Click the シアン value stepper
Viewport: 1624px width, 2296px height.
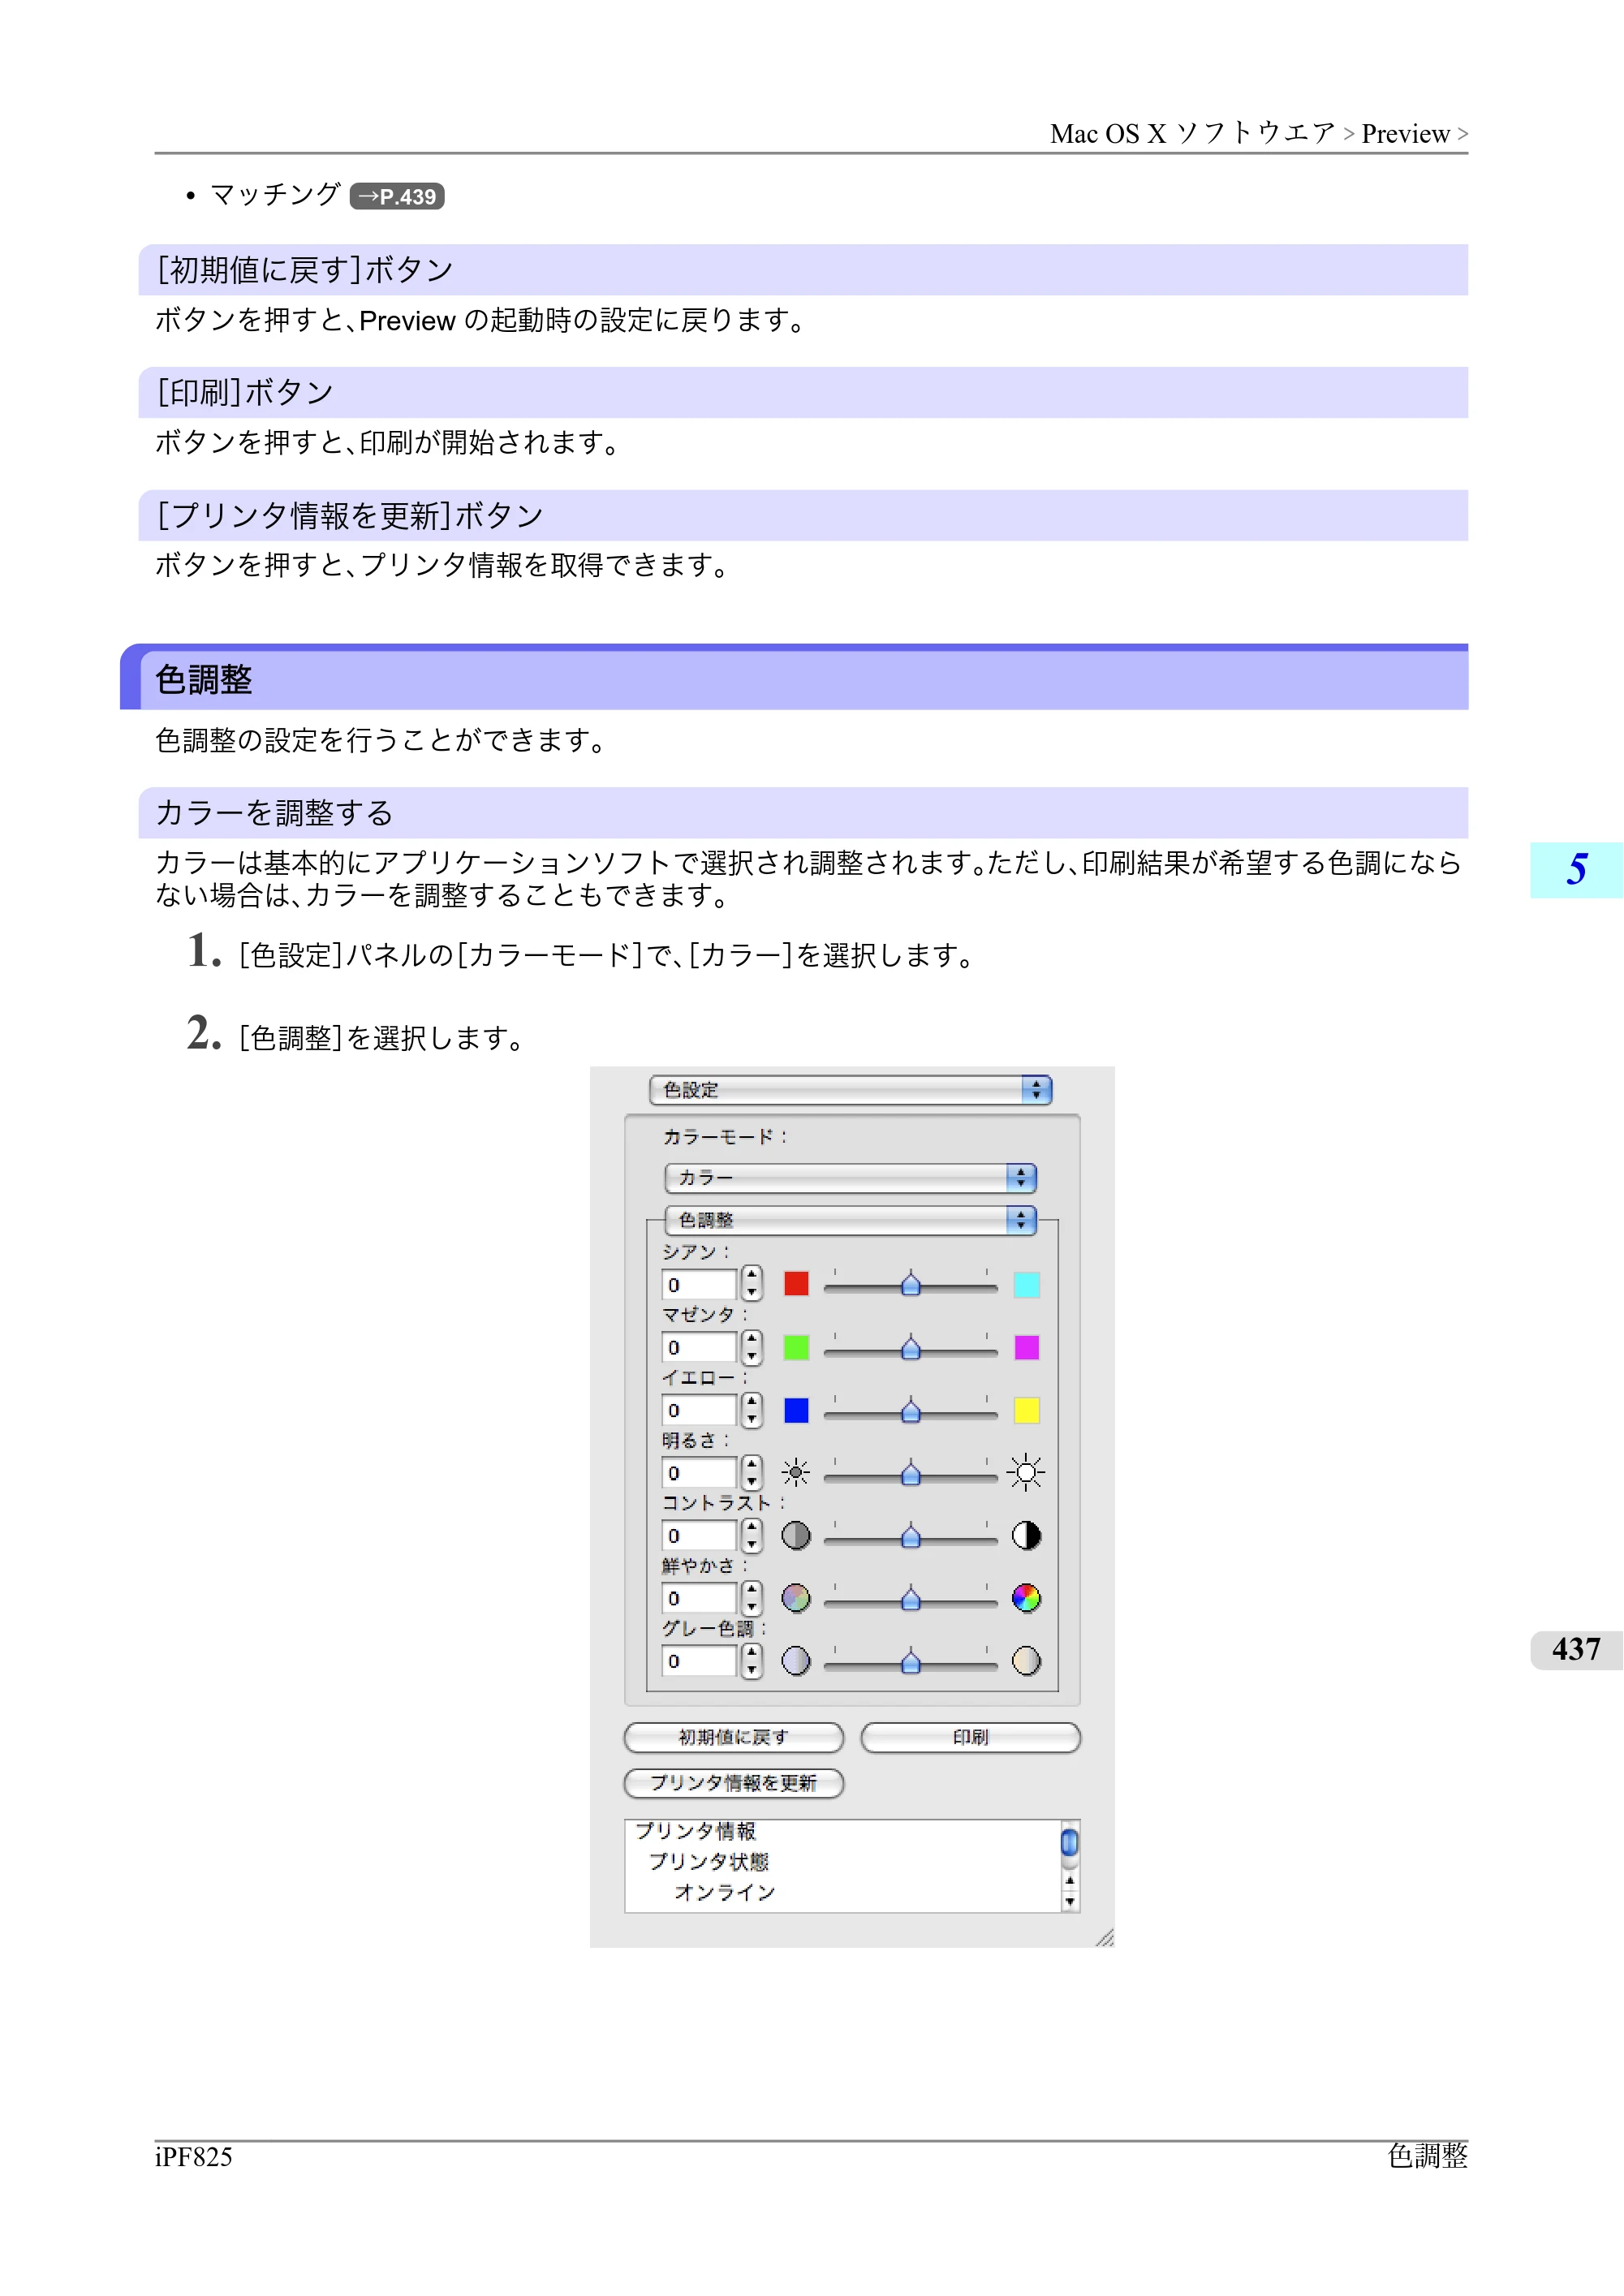coord(752,1284)
